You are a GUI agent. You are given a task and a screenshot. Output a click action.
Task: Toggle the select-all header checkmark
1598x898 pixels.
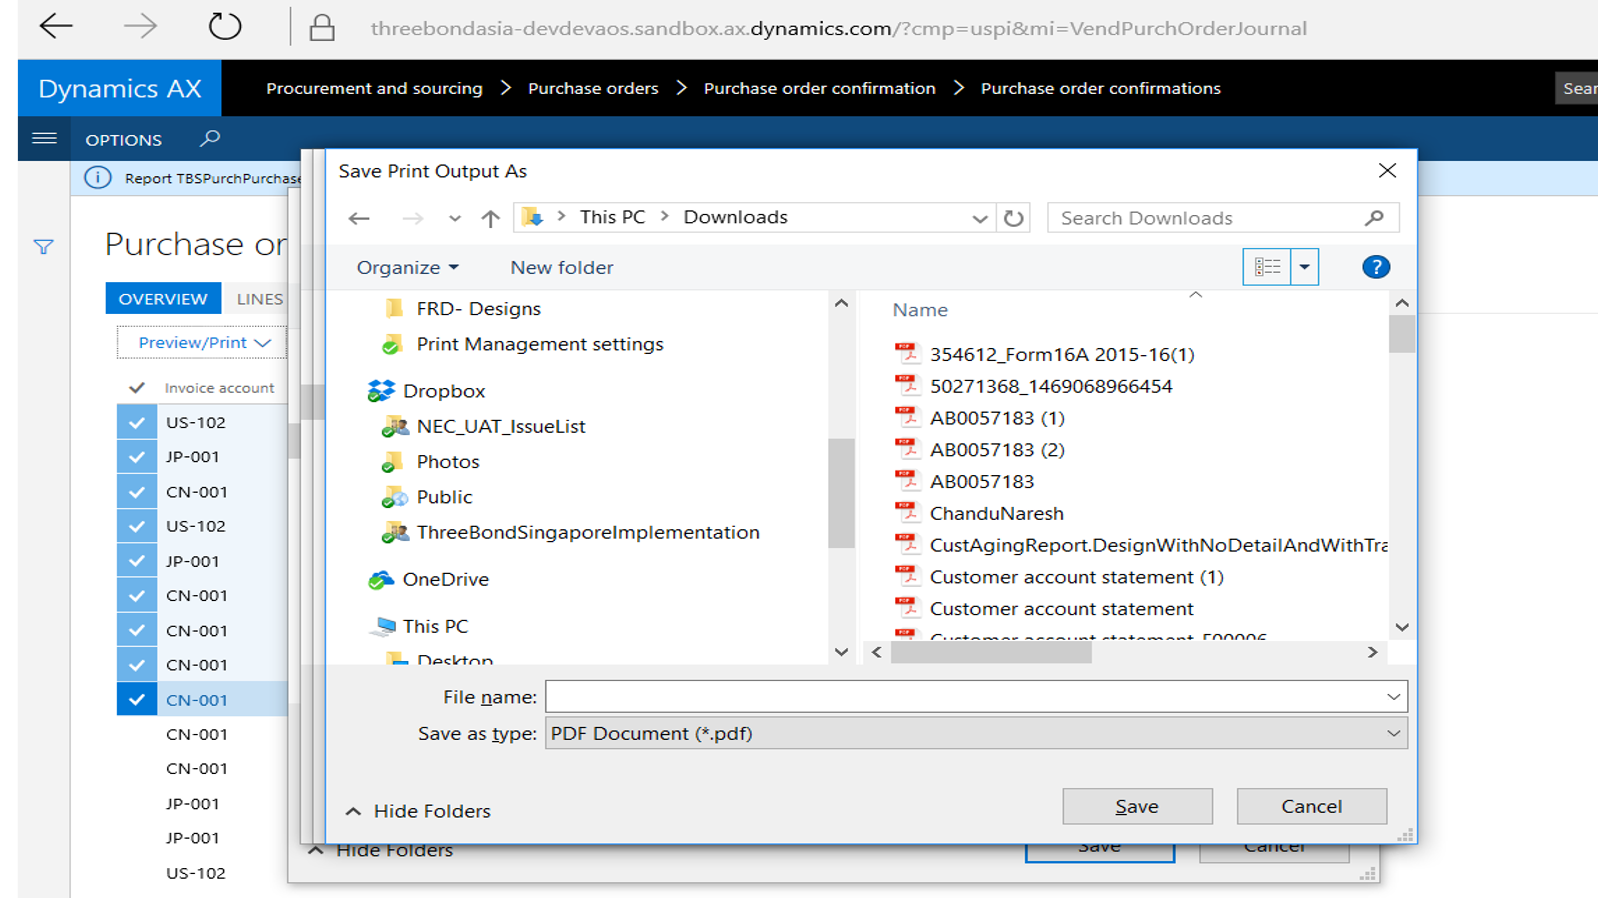(137, 388)
